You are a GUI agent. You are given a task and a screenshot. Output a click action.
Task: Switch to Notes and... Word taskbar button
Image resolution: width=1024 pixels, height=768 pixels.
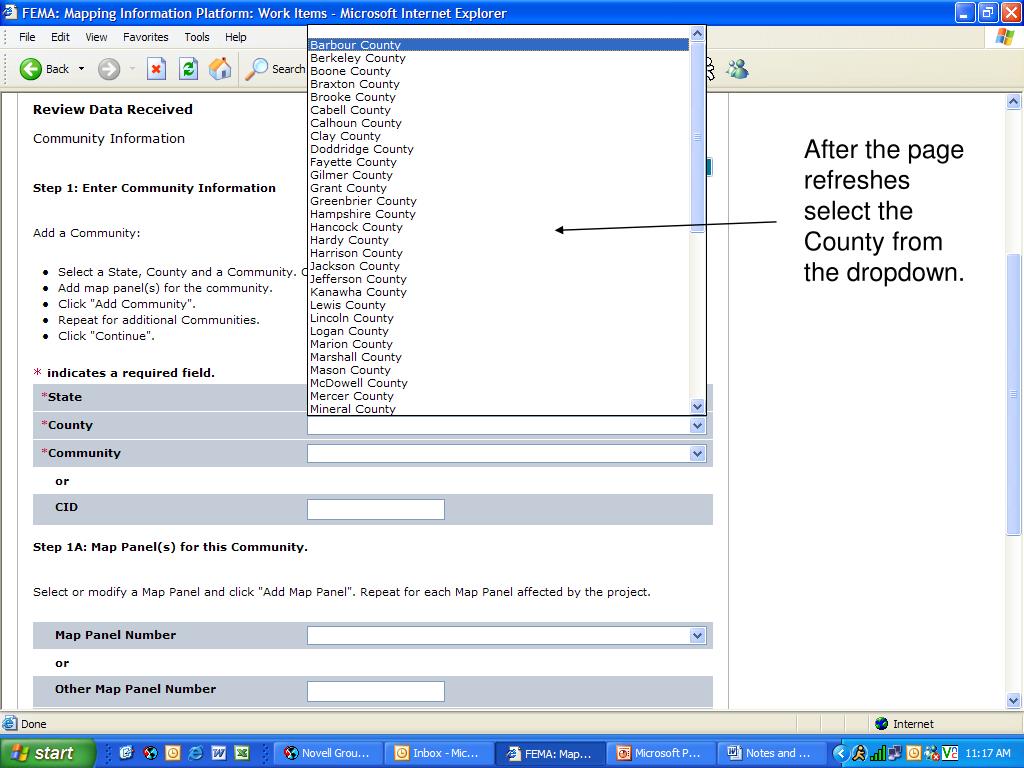(x=771, y=753)
